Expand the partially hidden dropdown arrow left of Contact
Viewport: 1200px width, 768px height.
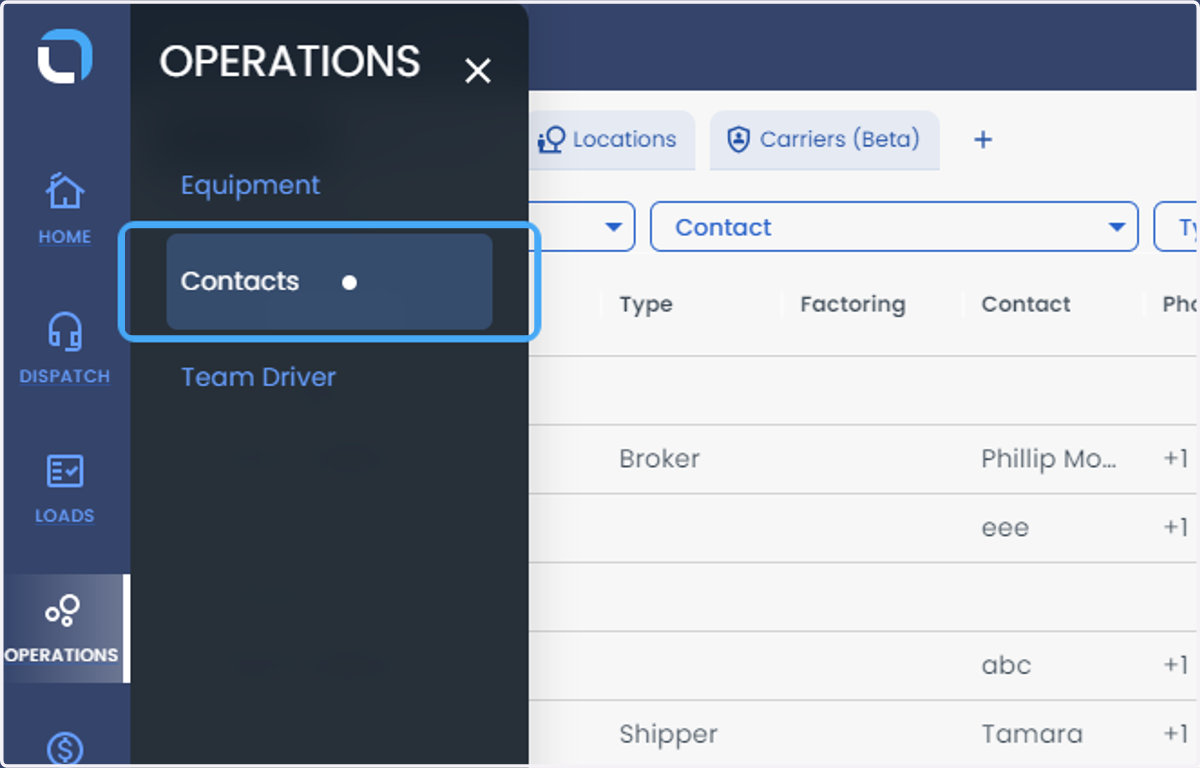pos(614,227)
